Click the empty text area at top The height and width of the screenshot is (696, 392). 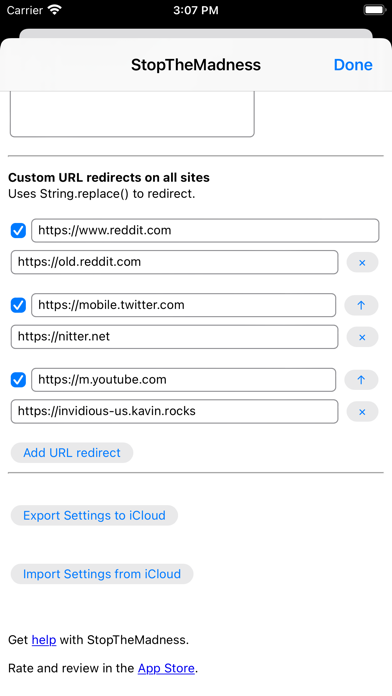[132, 114]
